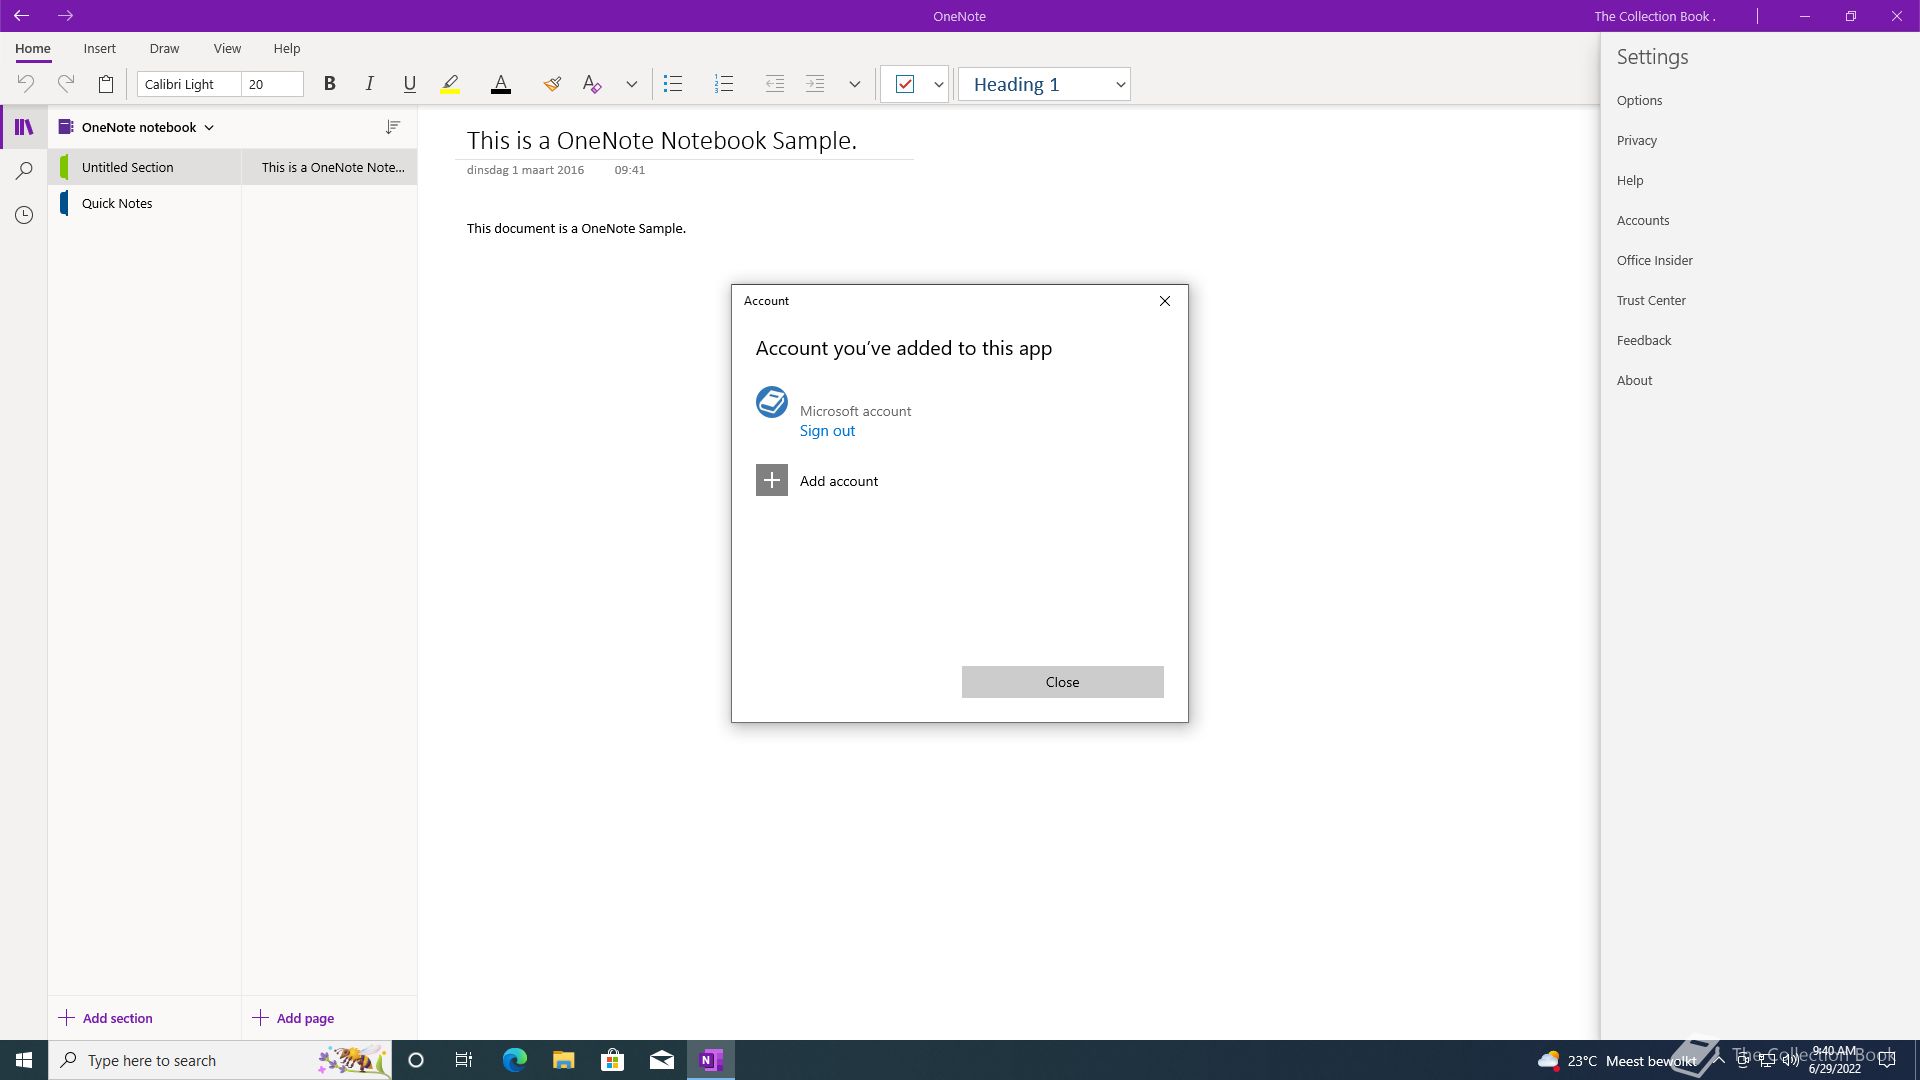Click the Close button in Account dialog
The height and width of the screenshot is (1080, 1920).
click(x=1063, y=682)
